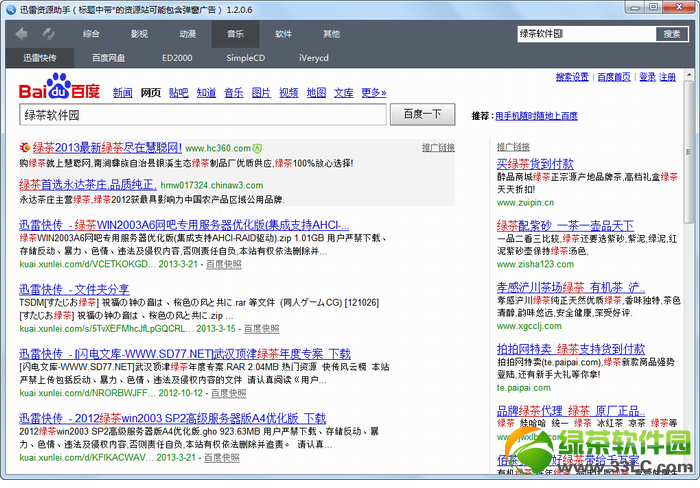Open the 影视 category tab
Screen dimensions: 700x488
tap(139, 34)
